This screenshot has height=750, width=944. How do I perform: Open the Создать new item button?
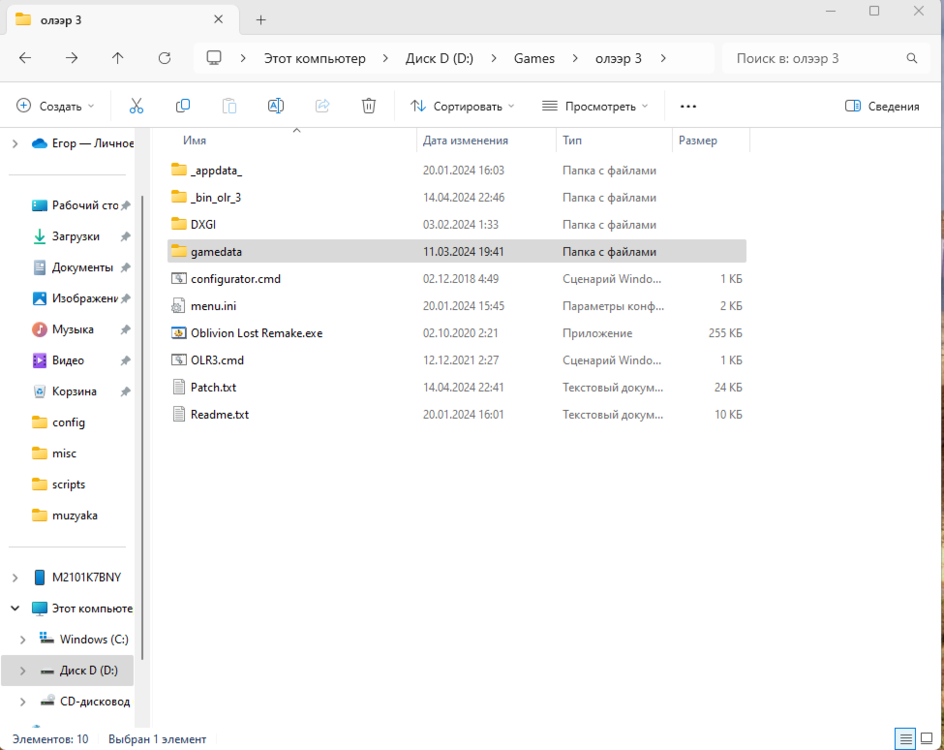[x=55, y=106]
